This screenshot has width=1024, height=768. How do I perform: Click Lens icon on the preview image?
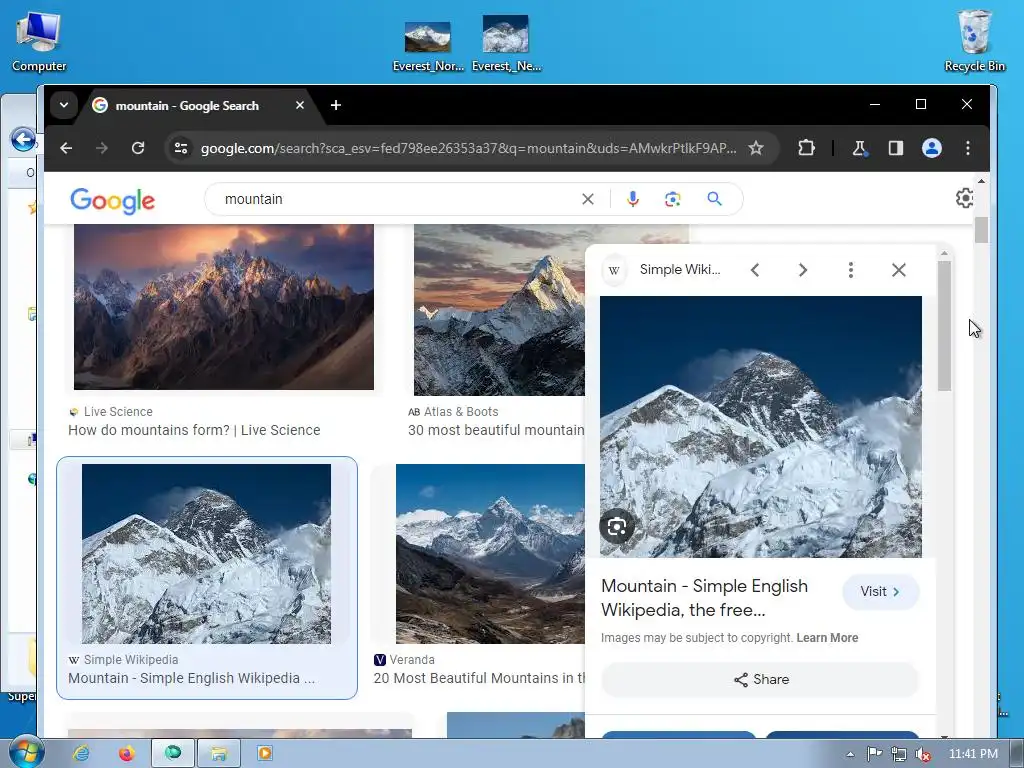(x=616, y=526)
